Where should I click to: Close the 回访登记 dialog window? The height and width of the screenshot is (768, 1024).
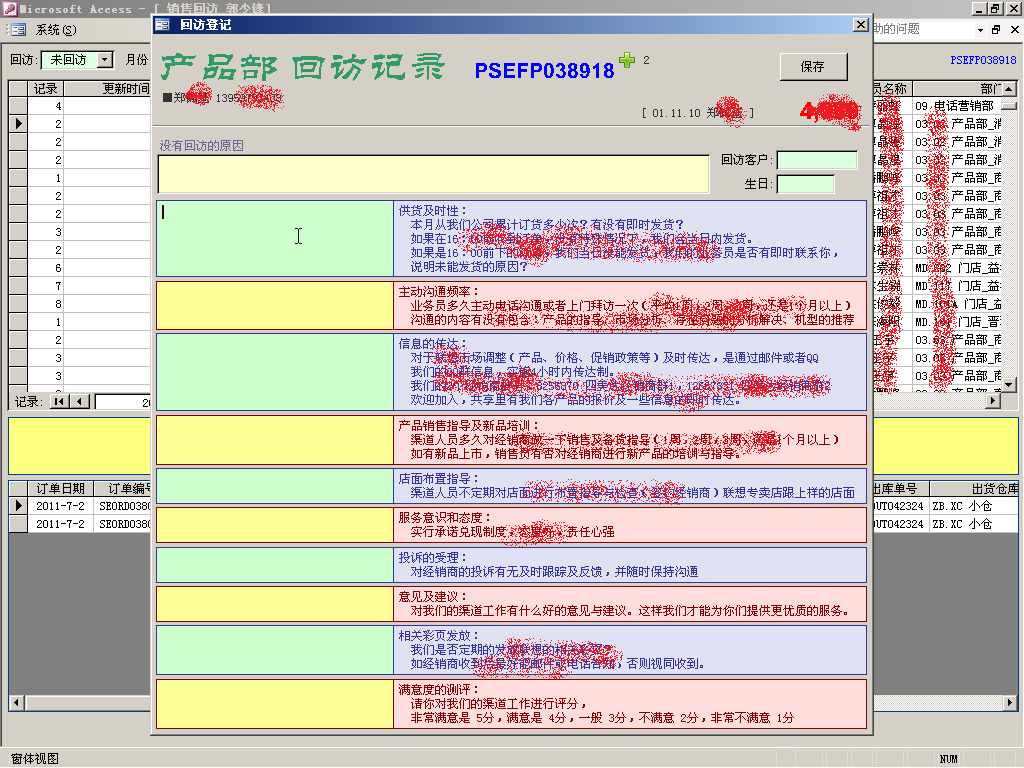(860, 25)
